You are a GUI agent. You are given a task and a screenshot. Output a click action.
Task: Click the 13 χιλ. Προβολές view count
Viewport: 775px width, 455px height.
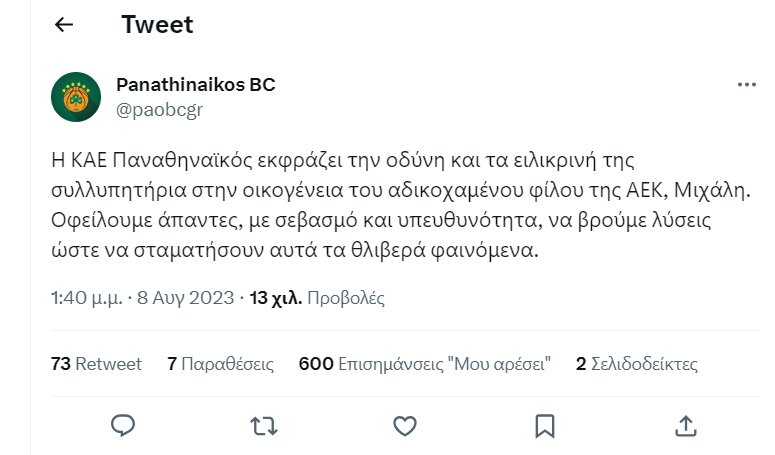[317, 298]
